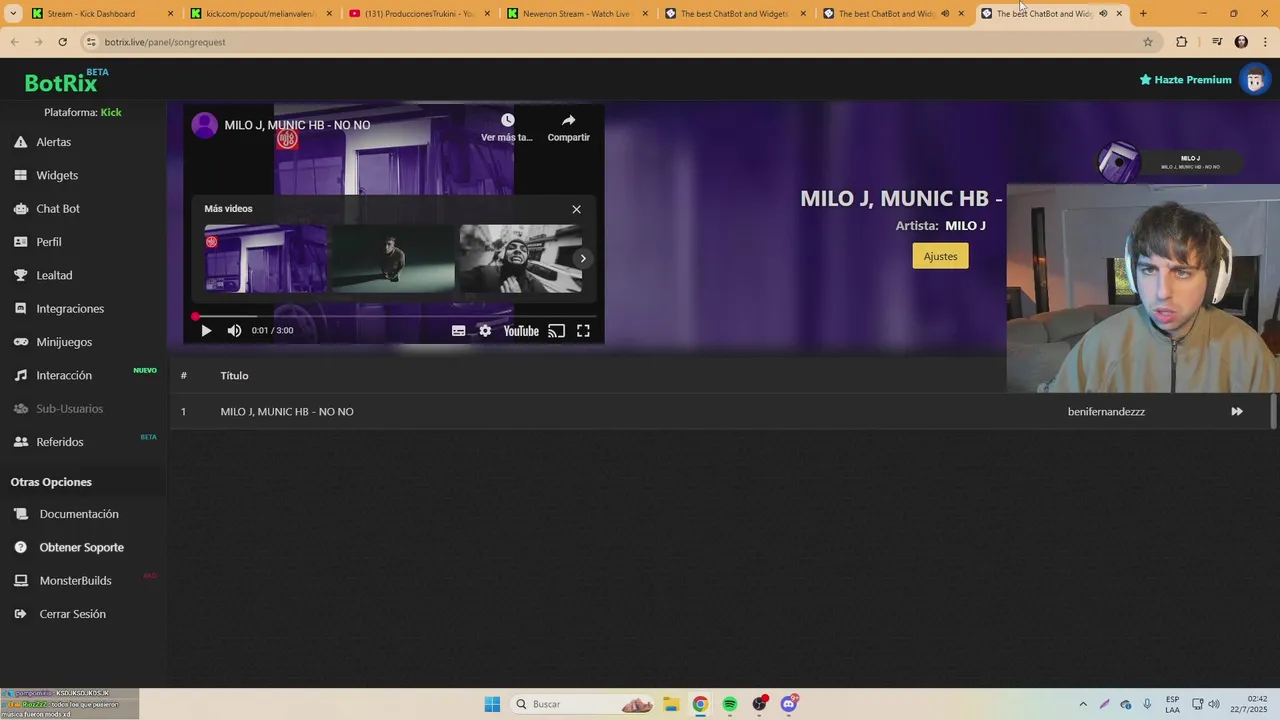Open Chrome media controls button
1280x720 pixels.
[x=1217, y=42]
